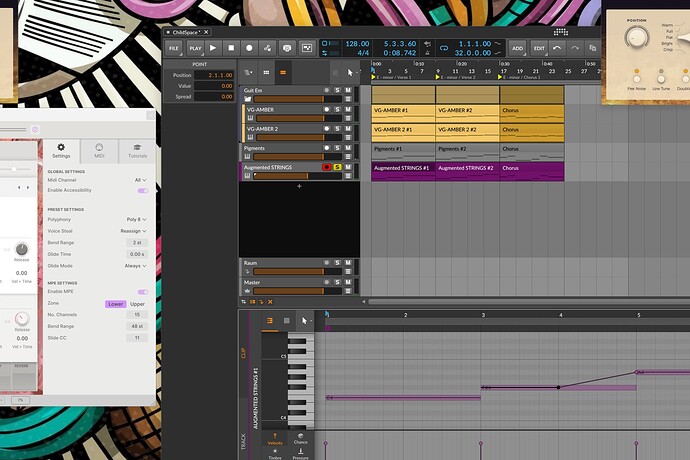The image size is (690, 460).
Task: Toggle Enable Accessibility switch
Action: [x=143, y=191]
